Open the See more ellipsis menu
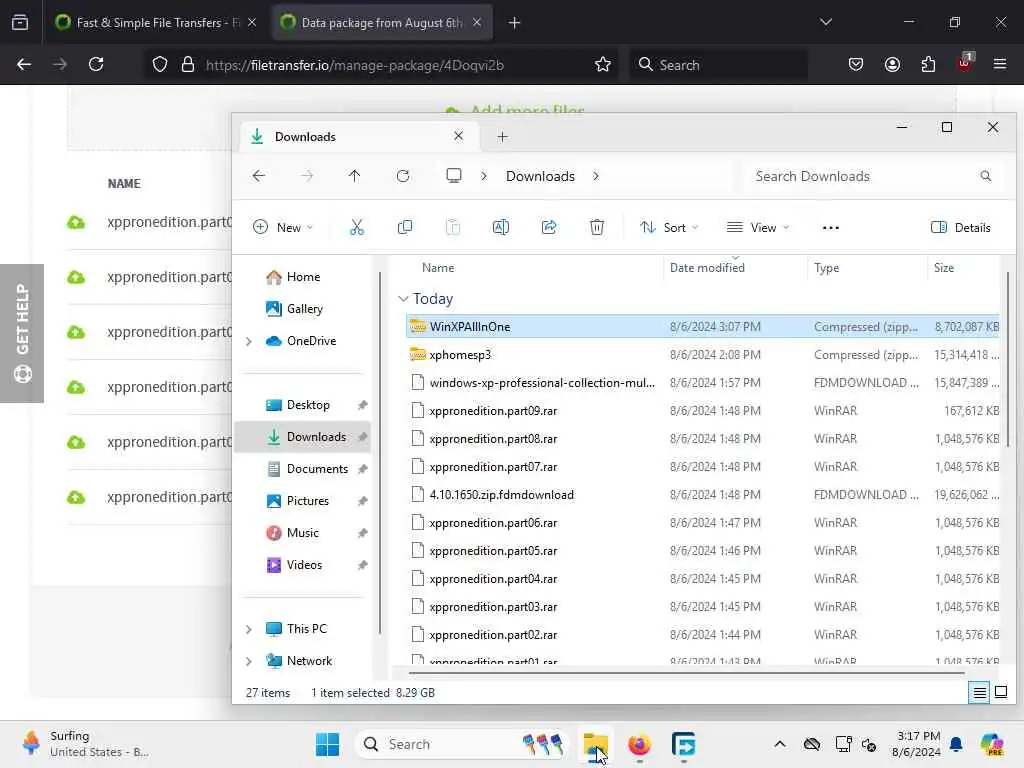The image size is (1024, 768). click(831, 228)
